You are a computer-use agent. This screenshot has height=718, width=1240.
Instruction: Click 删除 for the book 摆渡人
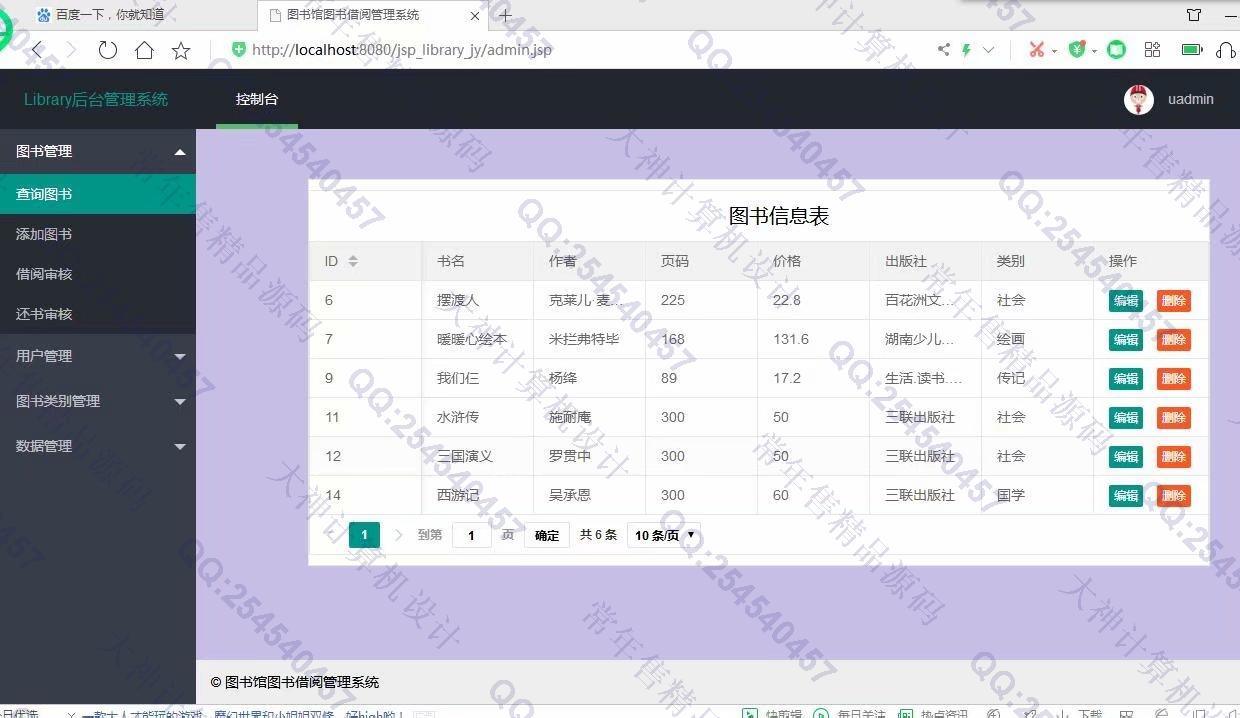(1174, 301)
